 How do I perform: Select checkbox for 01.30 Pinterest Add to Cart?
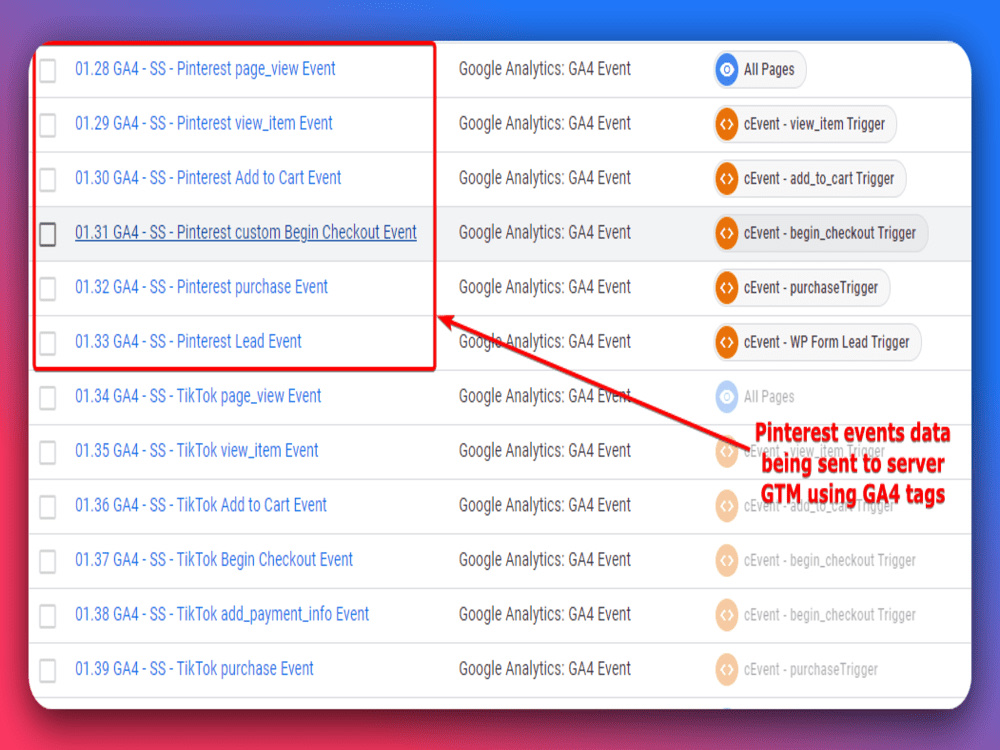click(x=48, y=179)
